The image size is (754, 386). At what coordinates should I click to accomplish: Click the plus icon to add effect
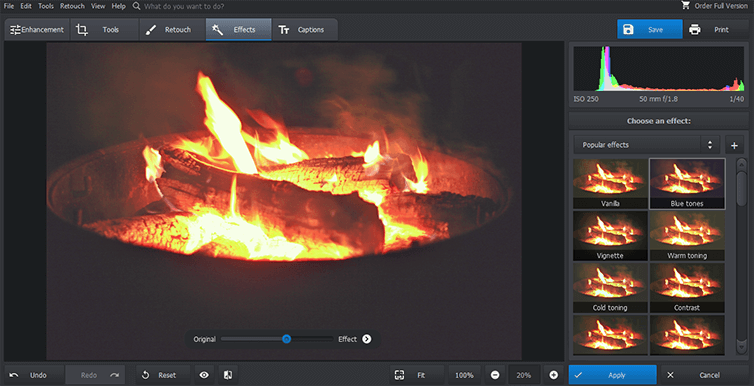click(734, 145)
